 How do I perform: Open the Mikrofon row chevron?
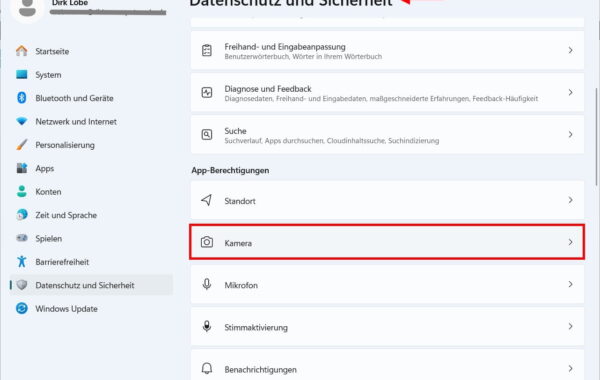(571, 284)
